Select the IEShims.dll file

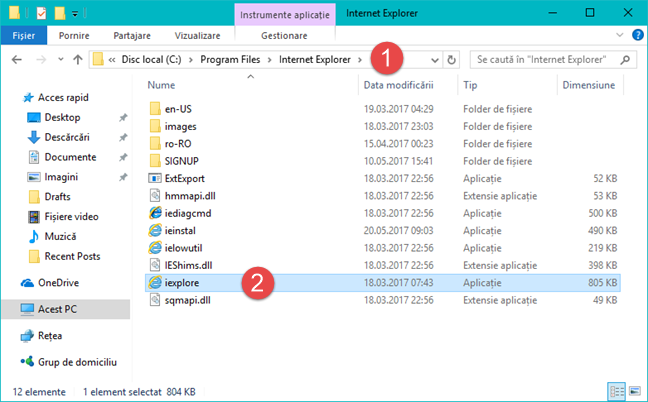tap(188, 265)
